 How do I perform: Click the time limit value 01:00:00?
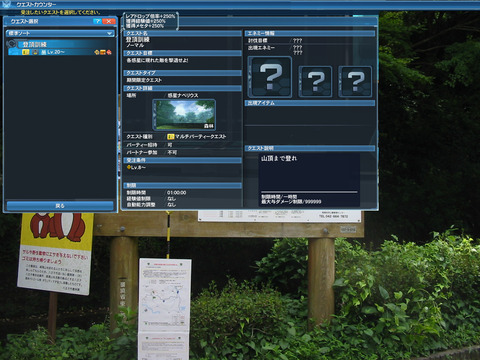pos(177,193)
